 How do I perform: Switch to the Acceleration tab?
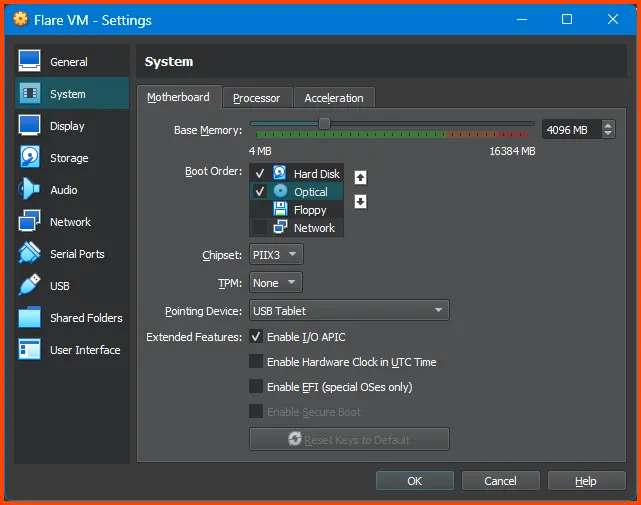[334, 98]
